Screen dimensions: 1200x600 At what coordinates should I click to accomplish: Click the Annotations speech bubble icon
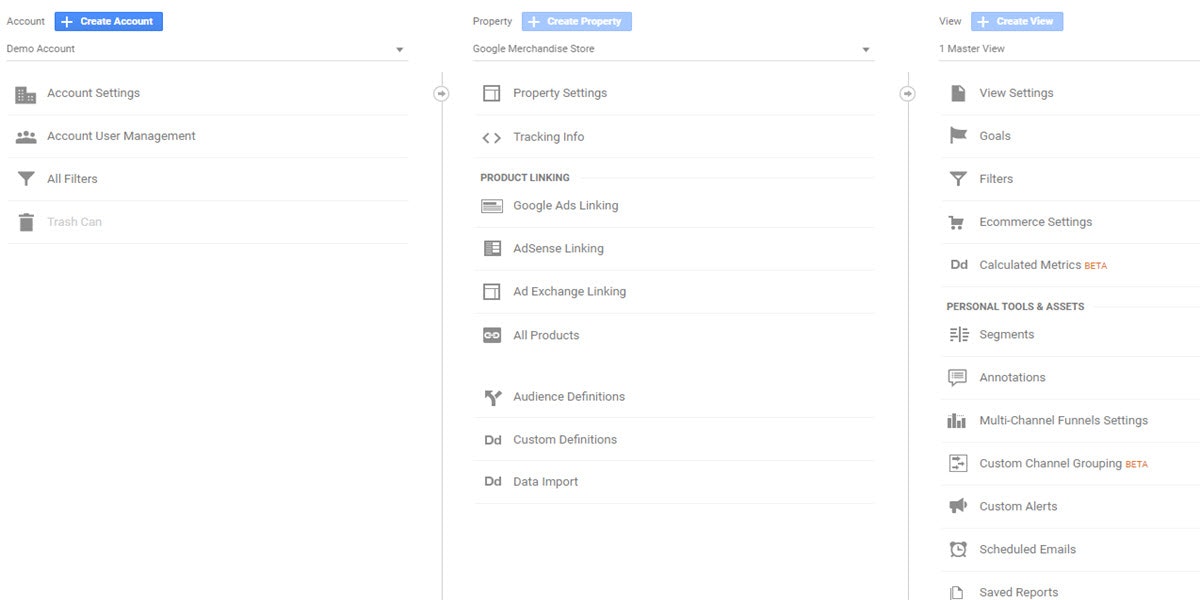pos(958,378)
